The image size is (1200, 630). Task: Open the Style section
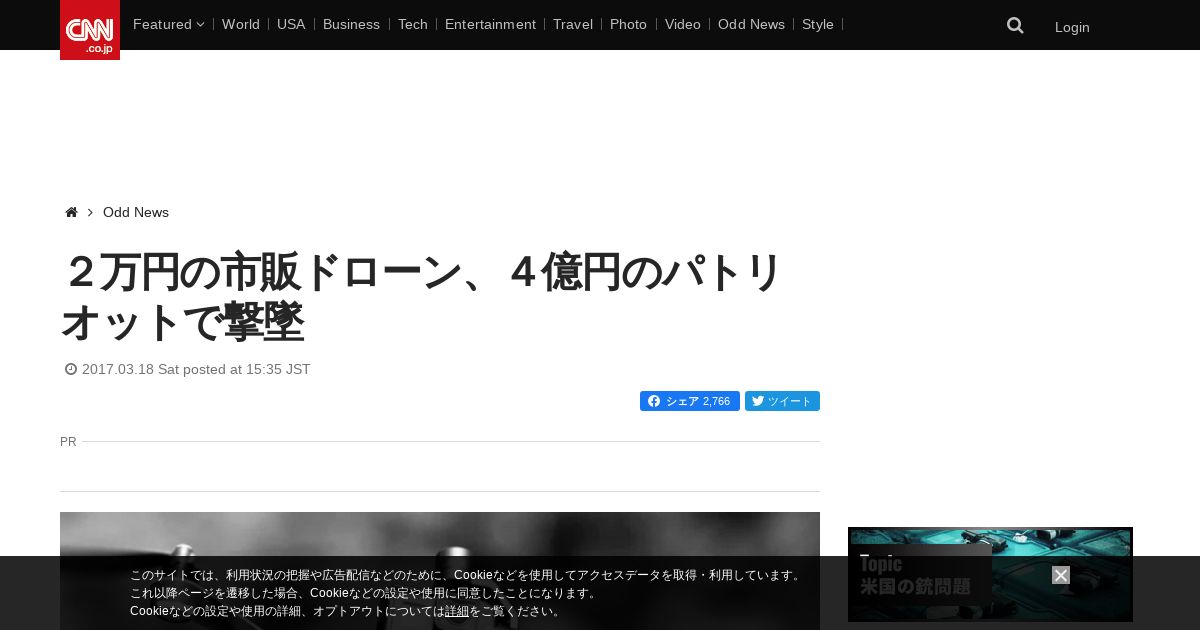[x=818, y=24]
